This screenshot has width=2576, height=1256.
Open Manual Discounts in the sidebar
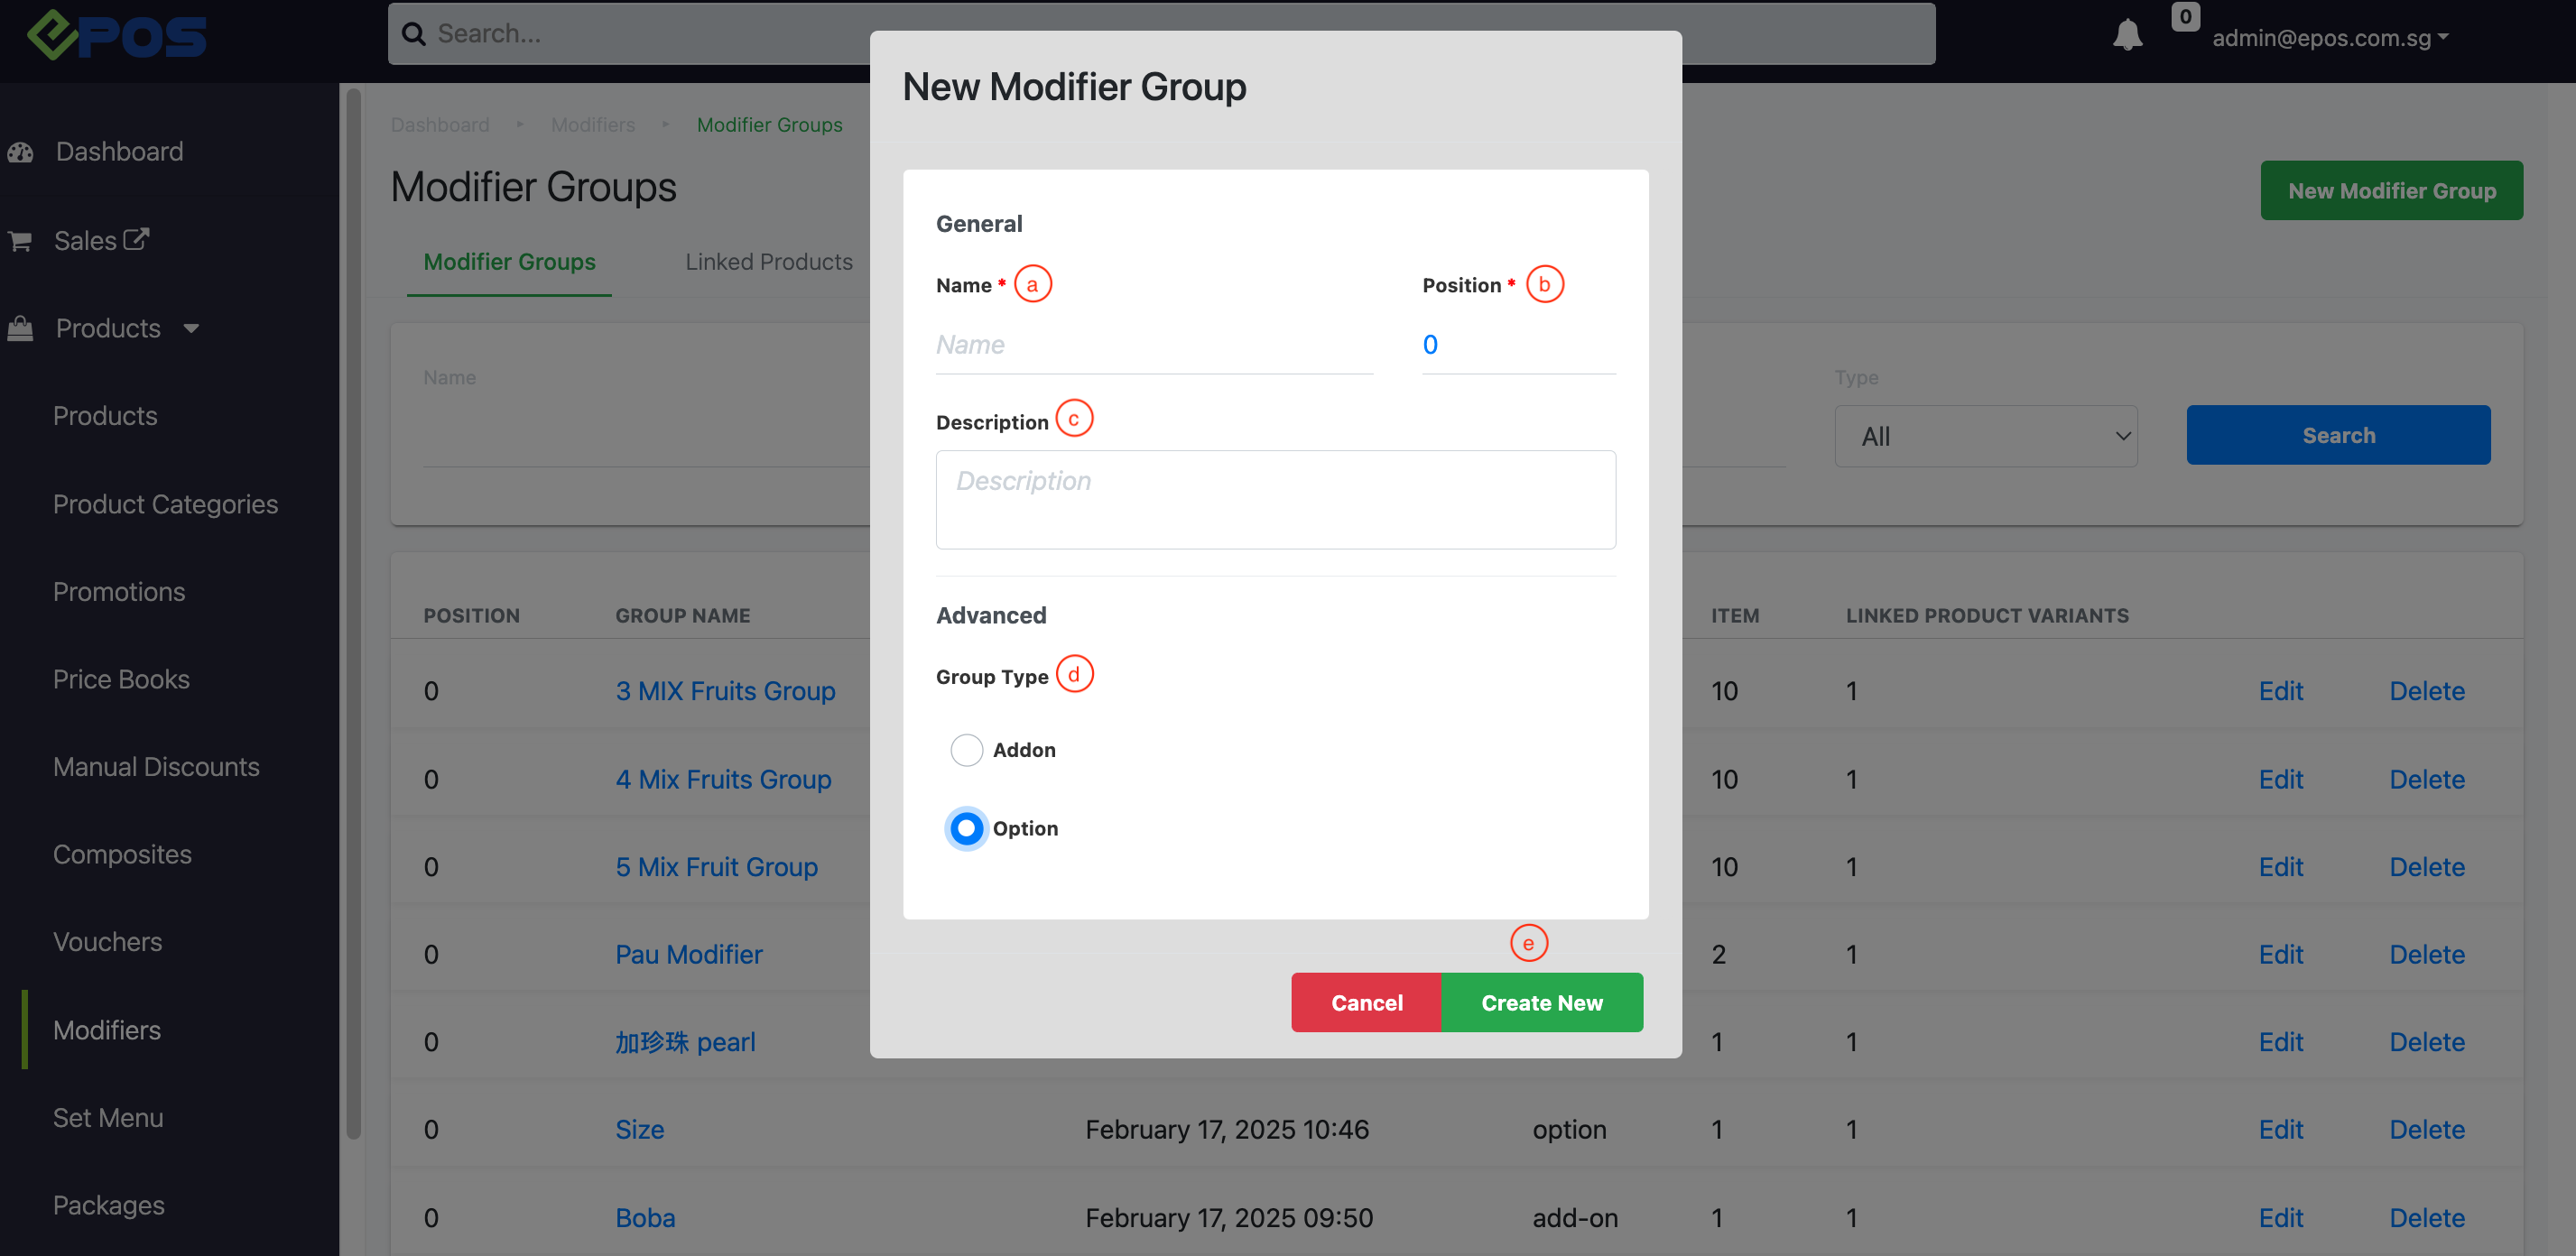(156, 767)
